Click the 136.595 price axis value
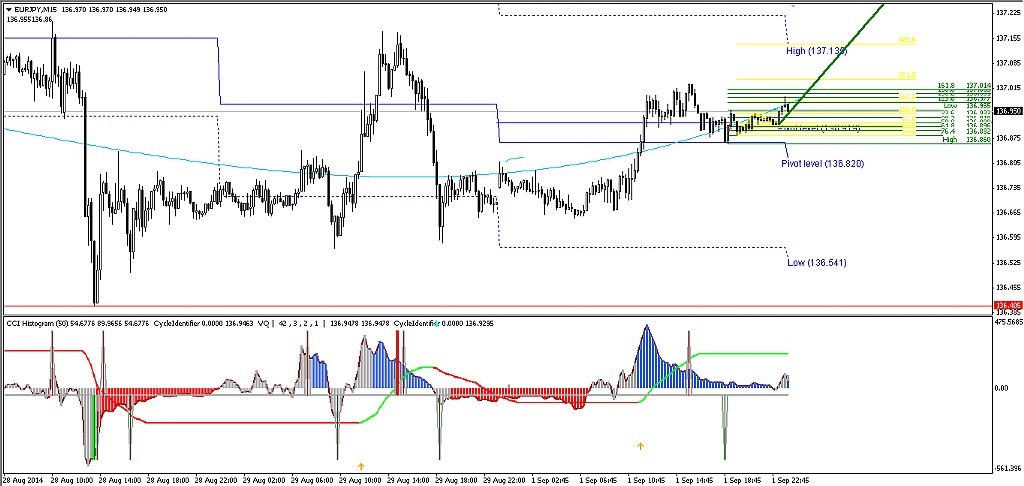Screen dimensions: 1024x486 [1008, 238]
